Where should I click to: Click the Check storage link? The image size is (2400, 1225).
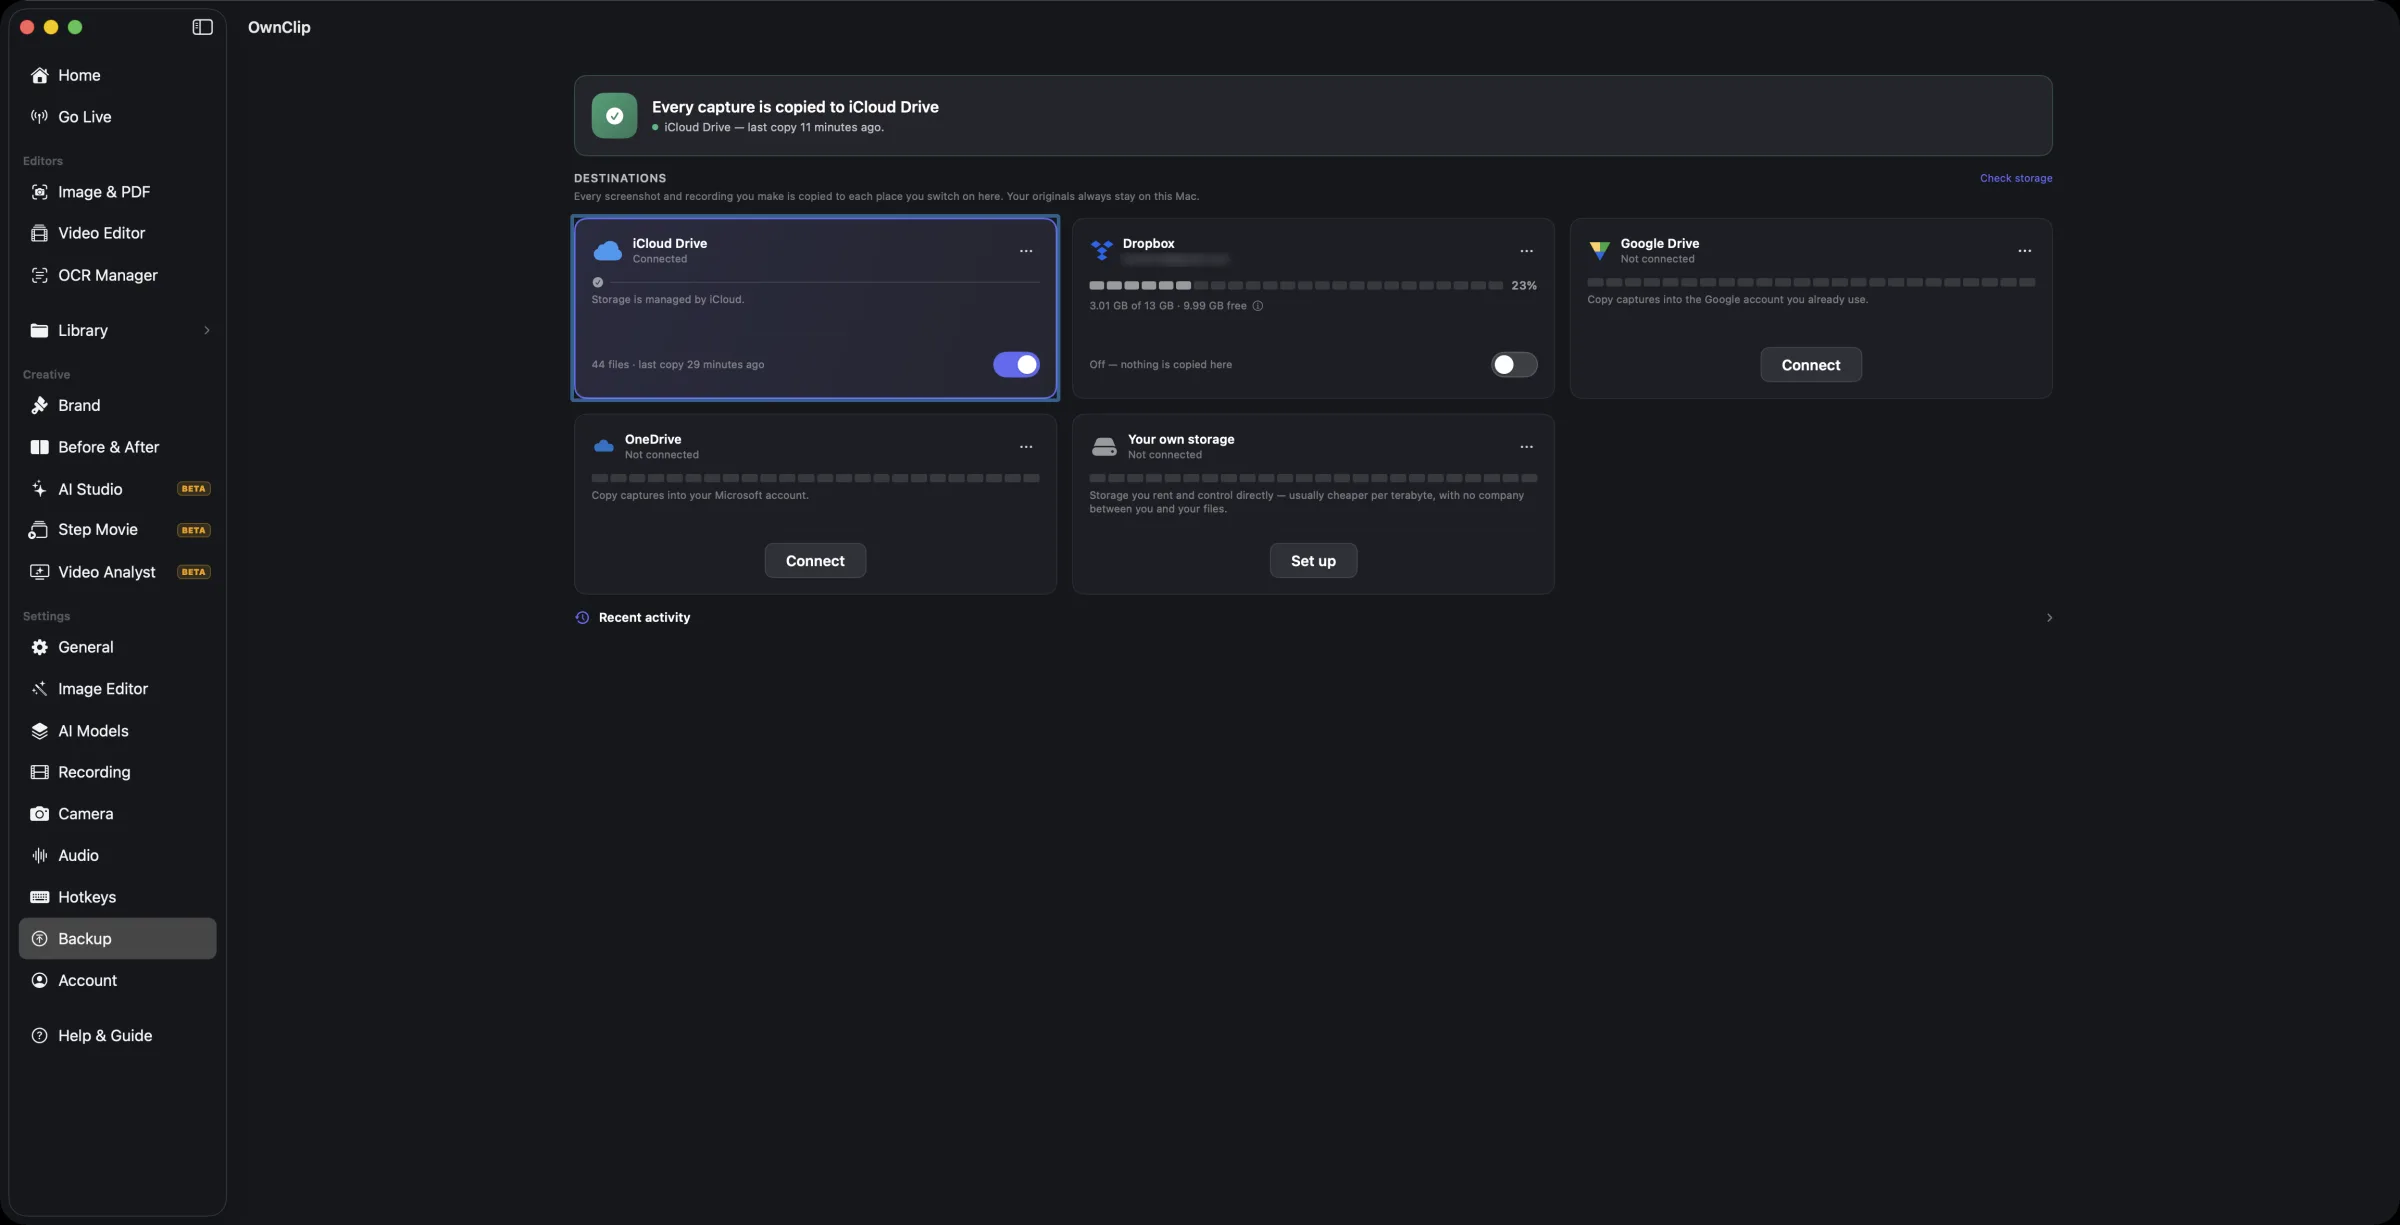click(x=2015, y=178)
